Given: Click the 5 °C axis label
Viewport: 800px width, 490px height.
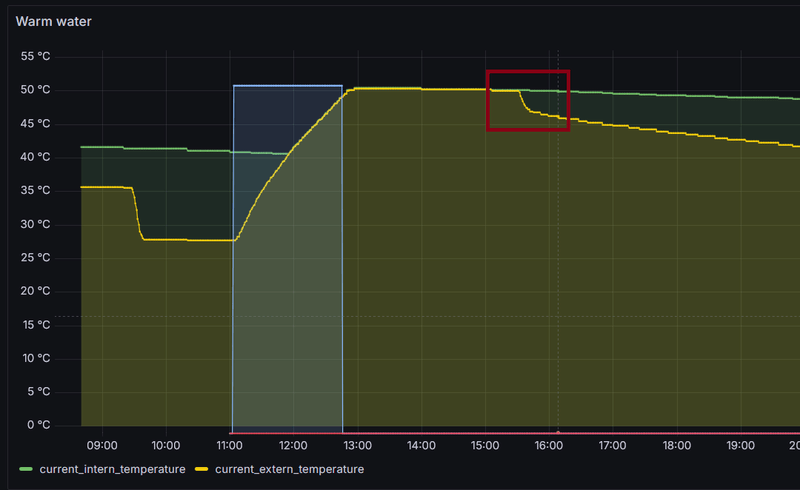Looking at the screenshot, I should tap(39, 391).
